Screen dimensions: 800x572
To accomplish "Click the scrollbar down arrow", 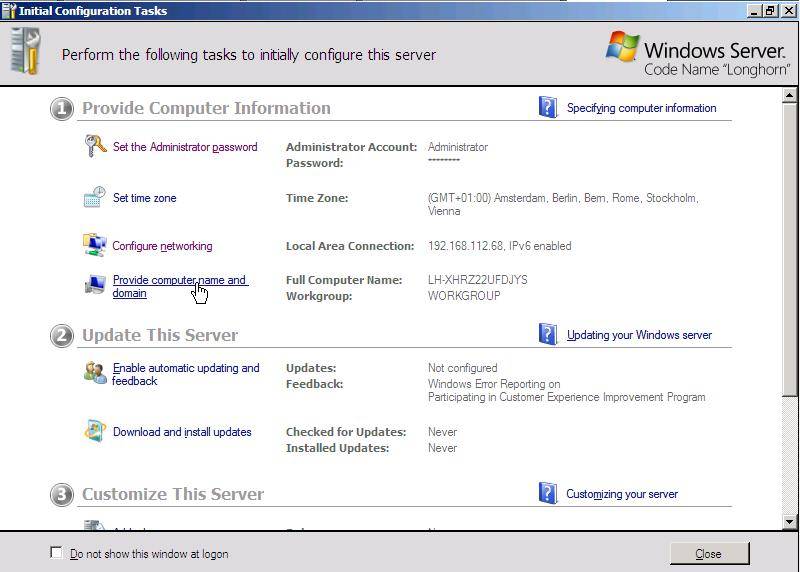I will (789, 521).
